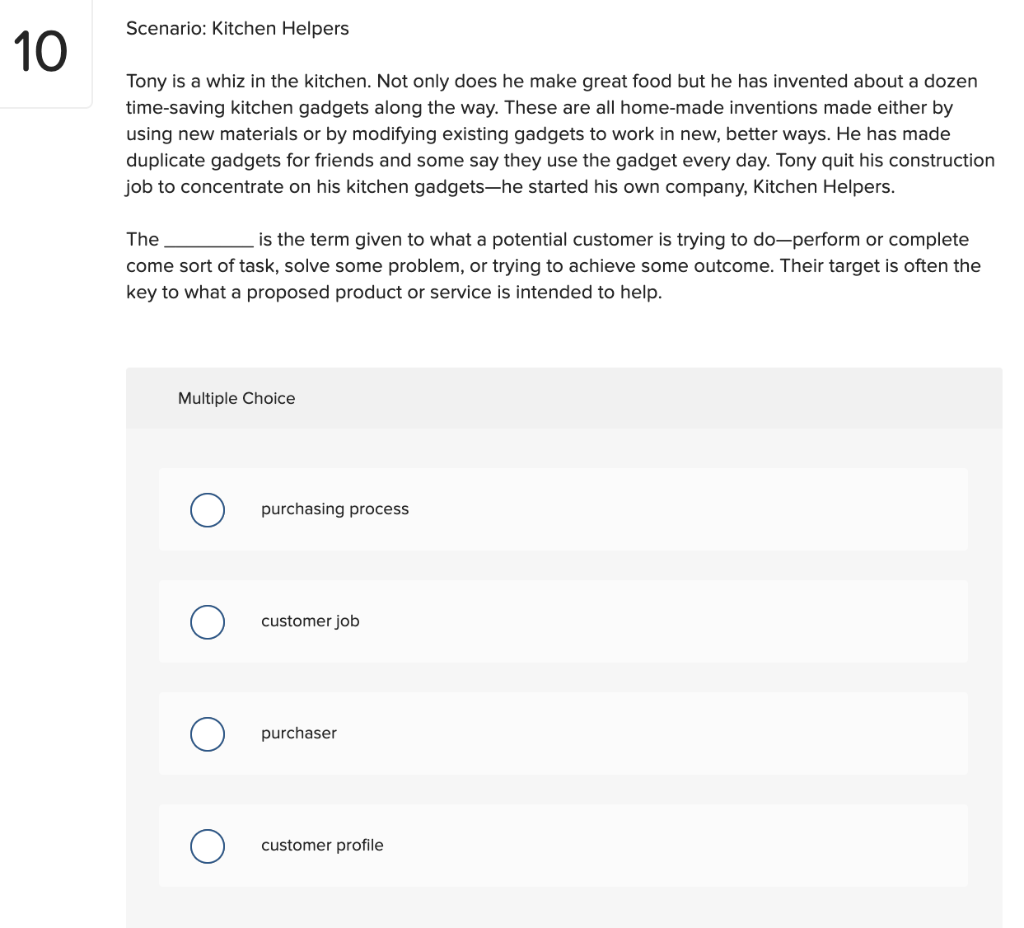Click the "purchasing process" answer text
Screen dimensions: 1024x928
335,509
